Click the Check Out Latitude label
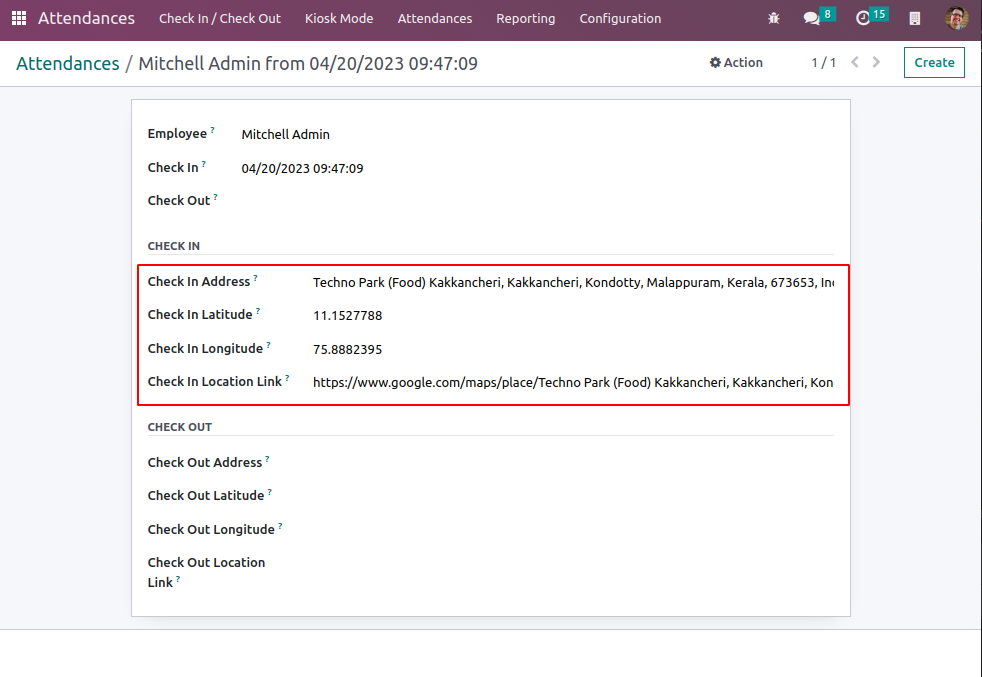 pos(206,496)
